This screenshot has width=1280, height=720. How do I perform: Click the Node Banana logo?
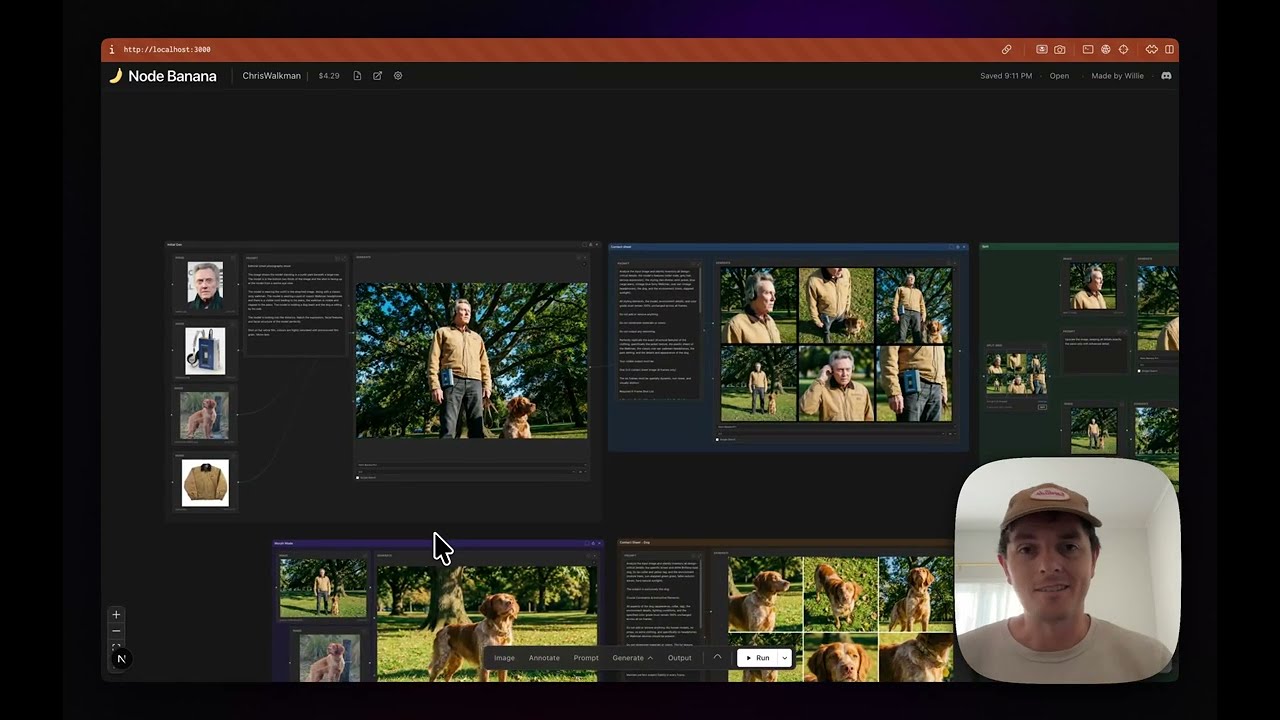point(162,76)
